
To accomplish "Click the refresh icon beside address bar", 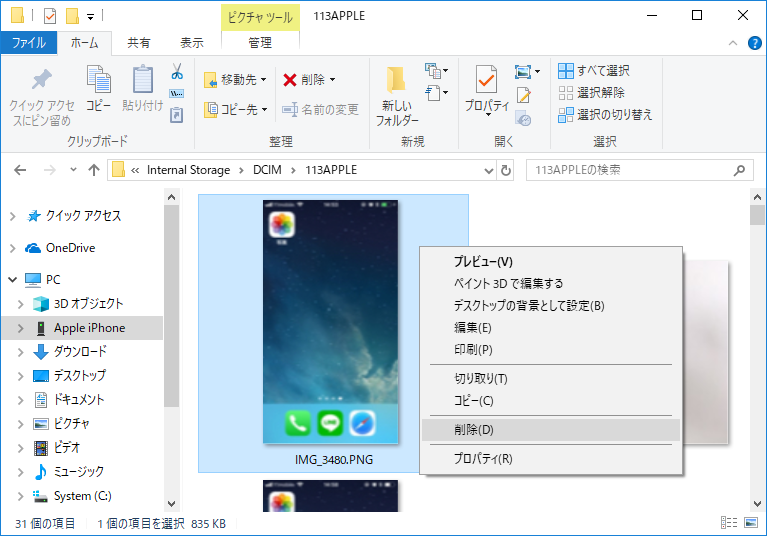I will 506,170.
